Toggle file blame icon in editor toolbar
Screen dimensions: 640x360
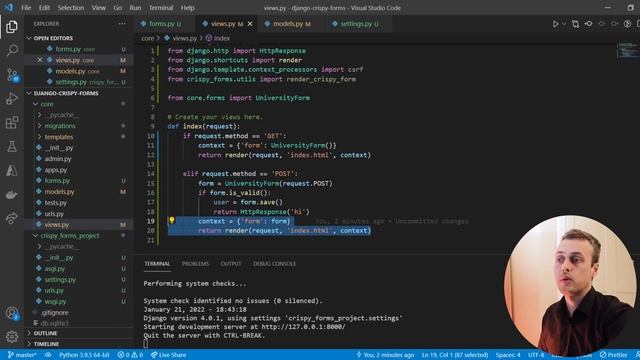627,24
